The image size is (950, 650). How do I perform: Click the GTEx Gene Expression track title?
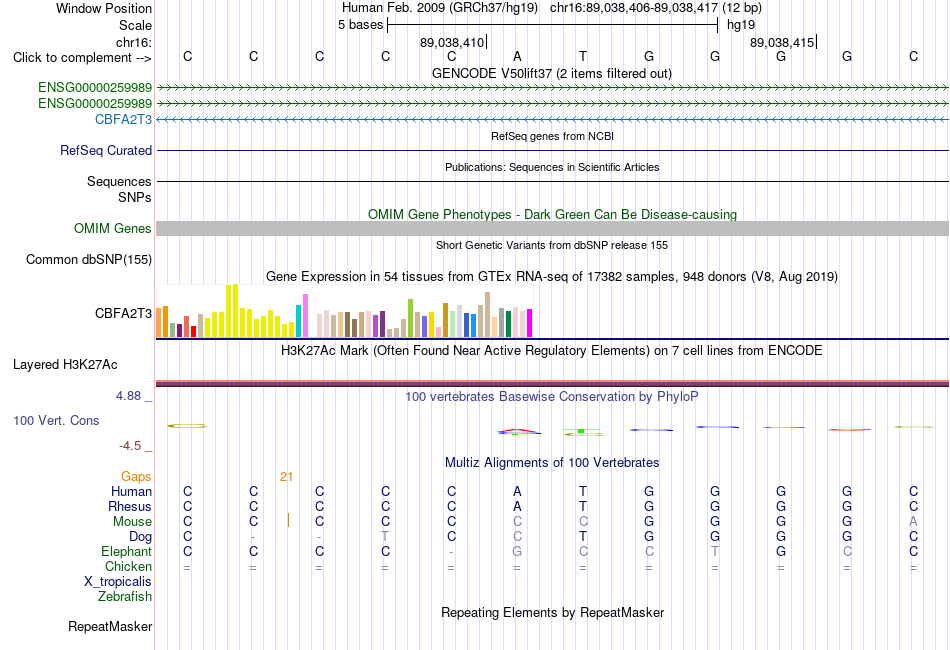click(552, 277)
